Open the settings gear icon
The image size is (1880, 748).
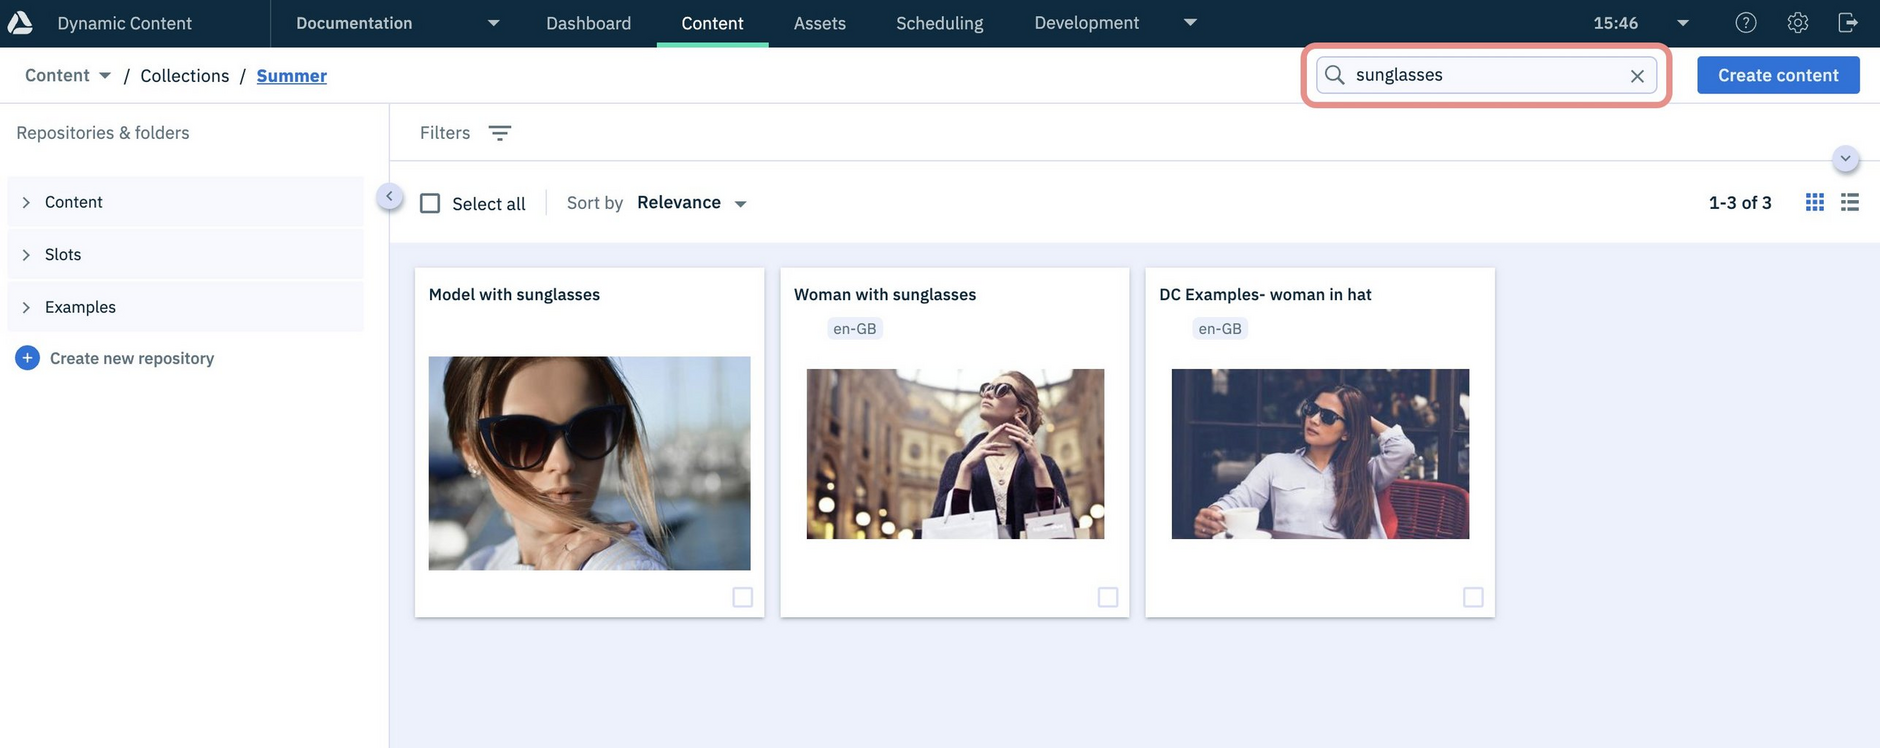(x=1798, y=23)
